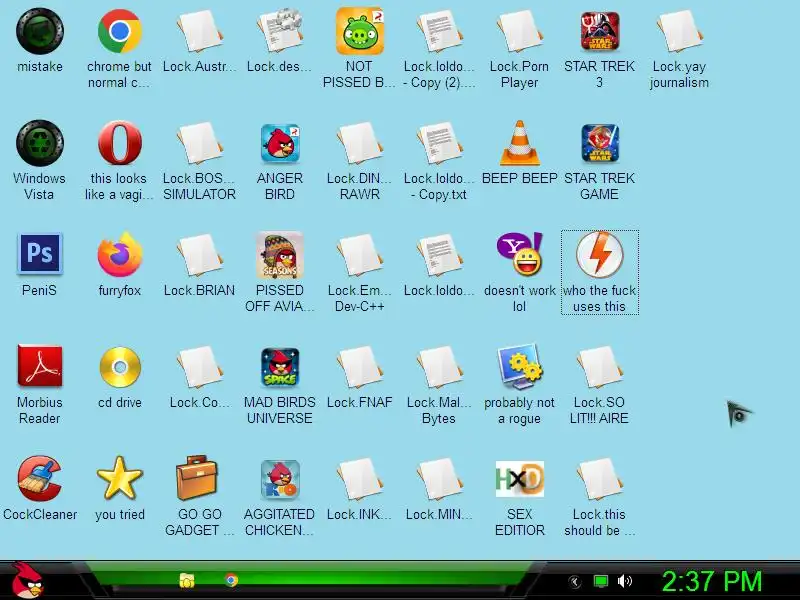The height and width of the screenshot is (600, 800).
Task: Click the green monitor tray icon
Action: [601, 581]
